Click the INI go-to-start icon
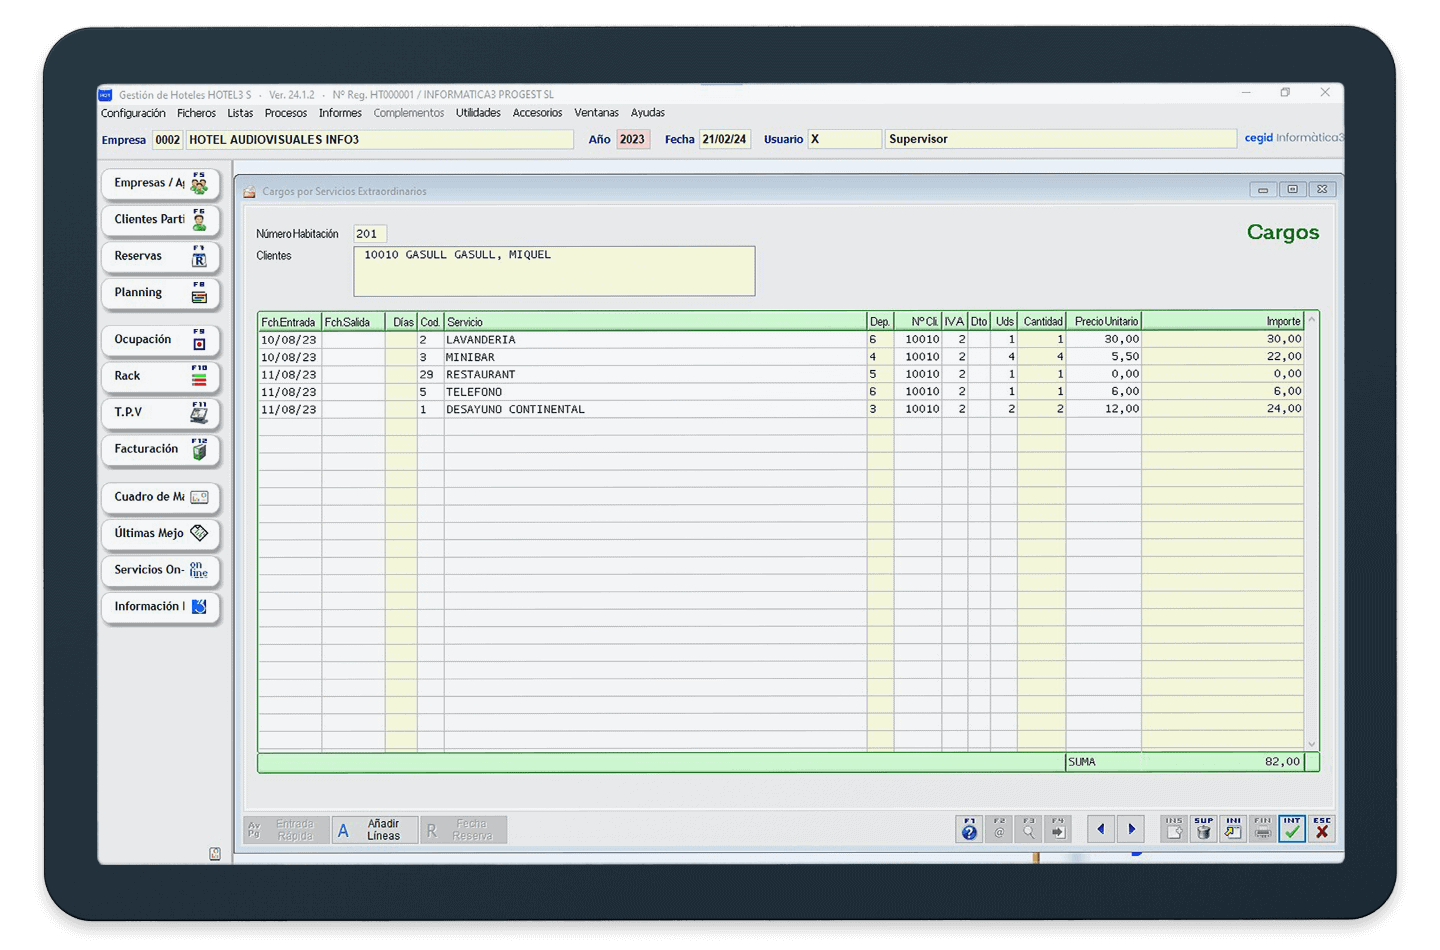 (1233, 829)
